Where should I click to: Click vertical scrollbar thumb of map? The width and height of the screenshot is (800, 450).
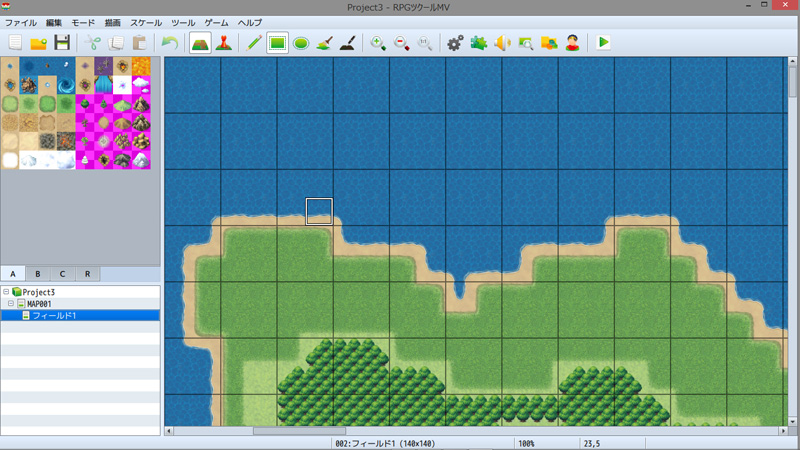(x=792, y=81)
